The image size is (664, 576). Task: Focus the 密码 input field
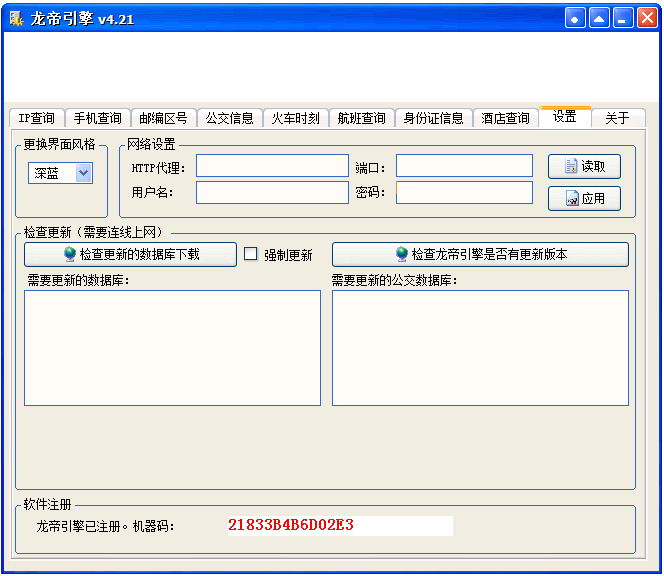(x=465, y=193)
